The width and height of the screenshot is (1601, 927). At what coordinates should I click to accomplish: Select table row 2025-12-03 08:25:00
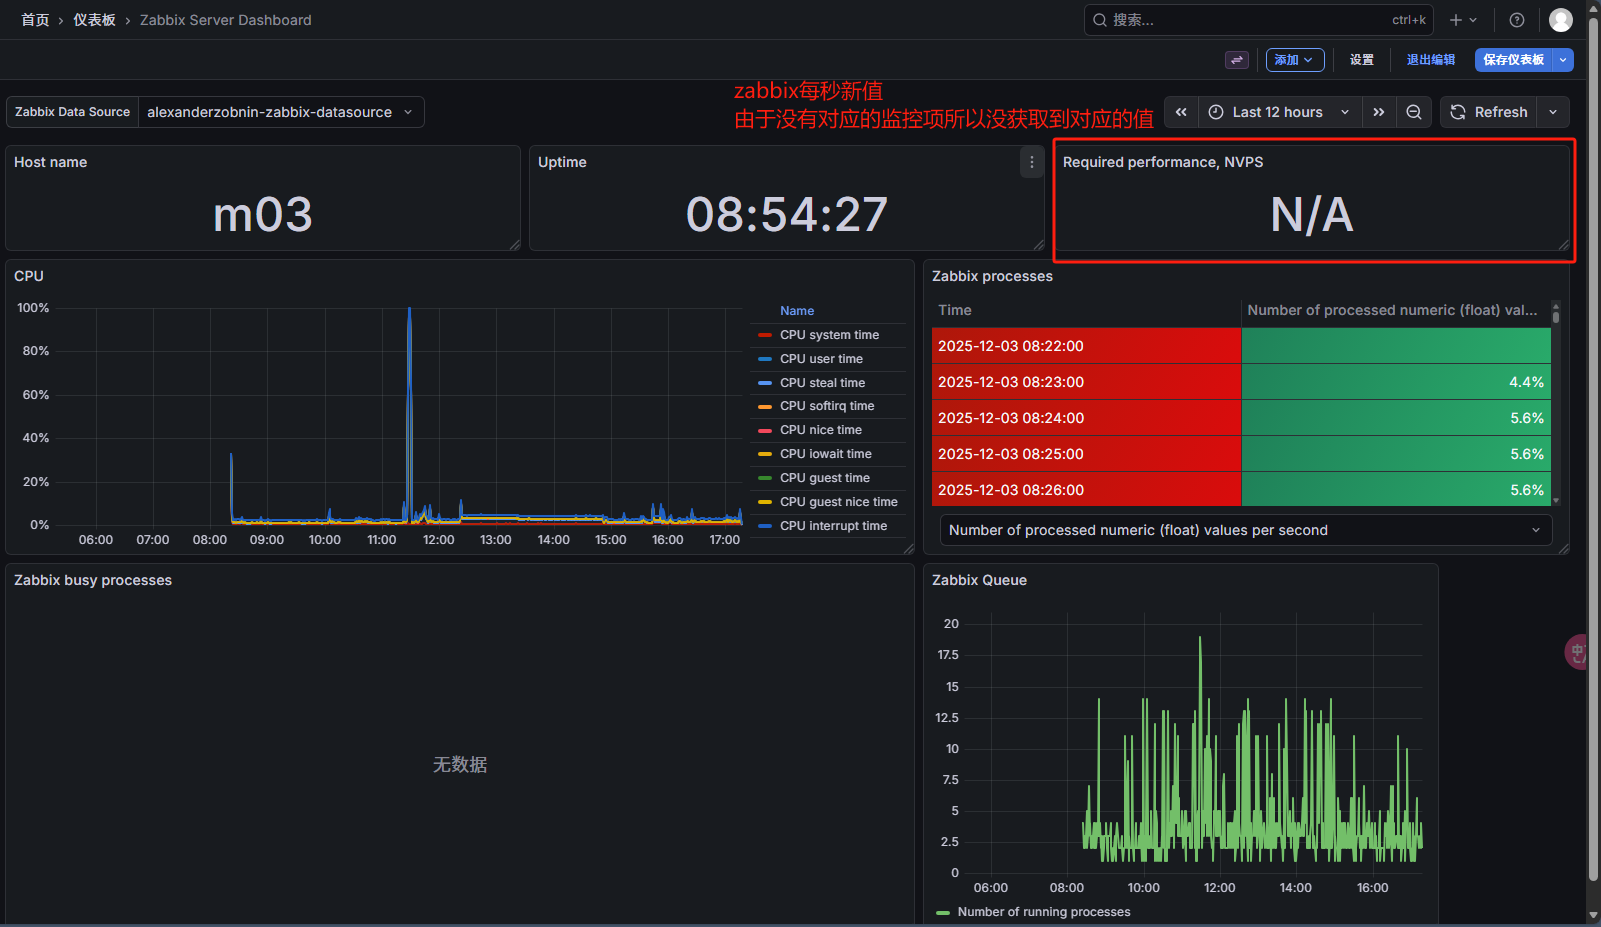point(1241,454)
